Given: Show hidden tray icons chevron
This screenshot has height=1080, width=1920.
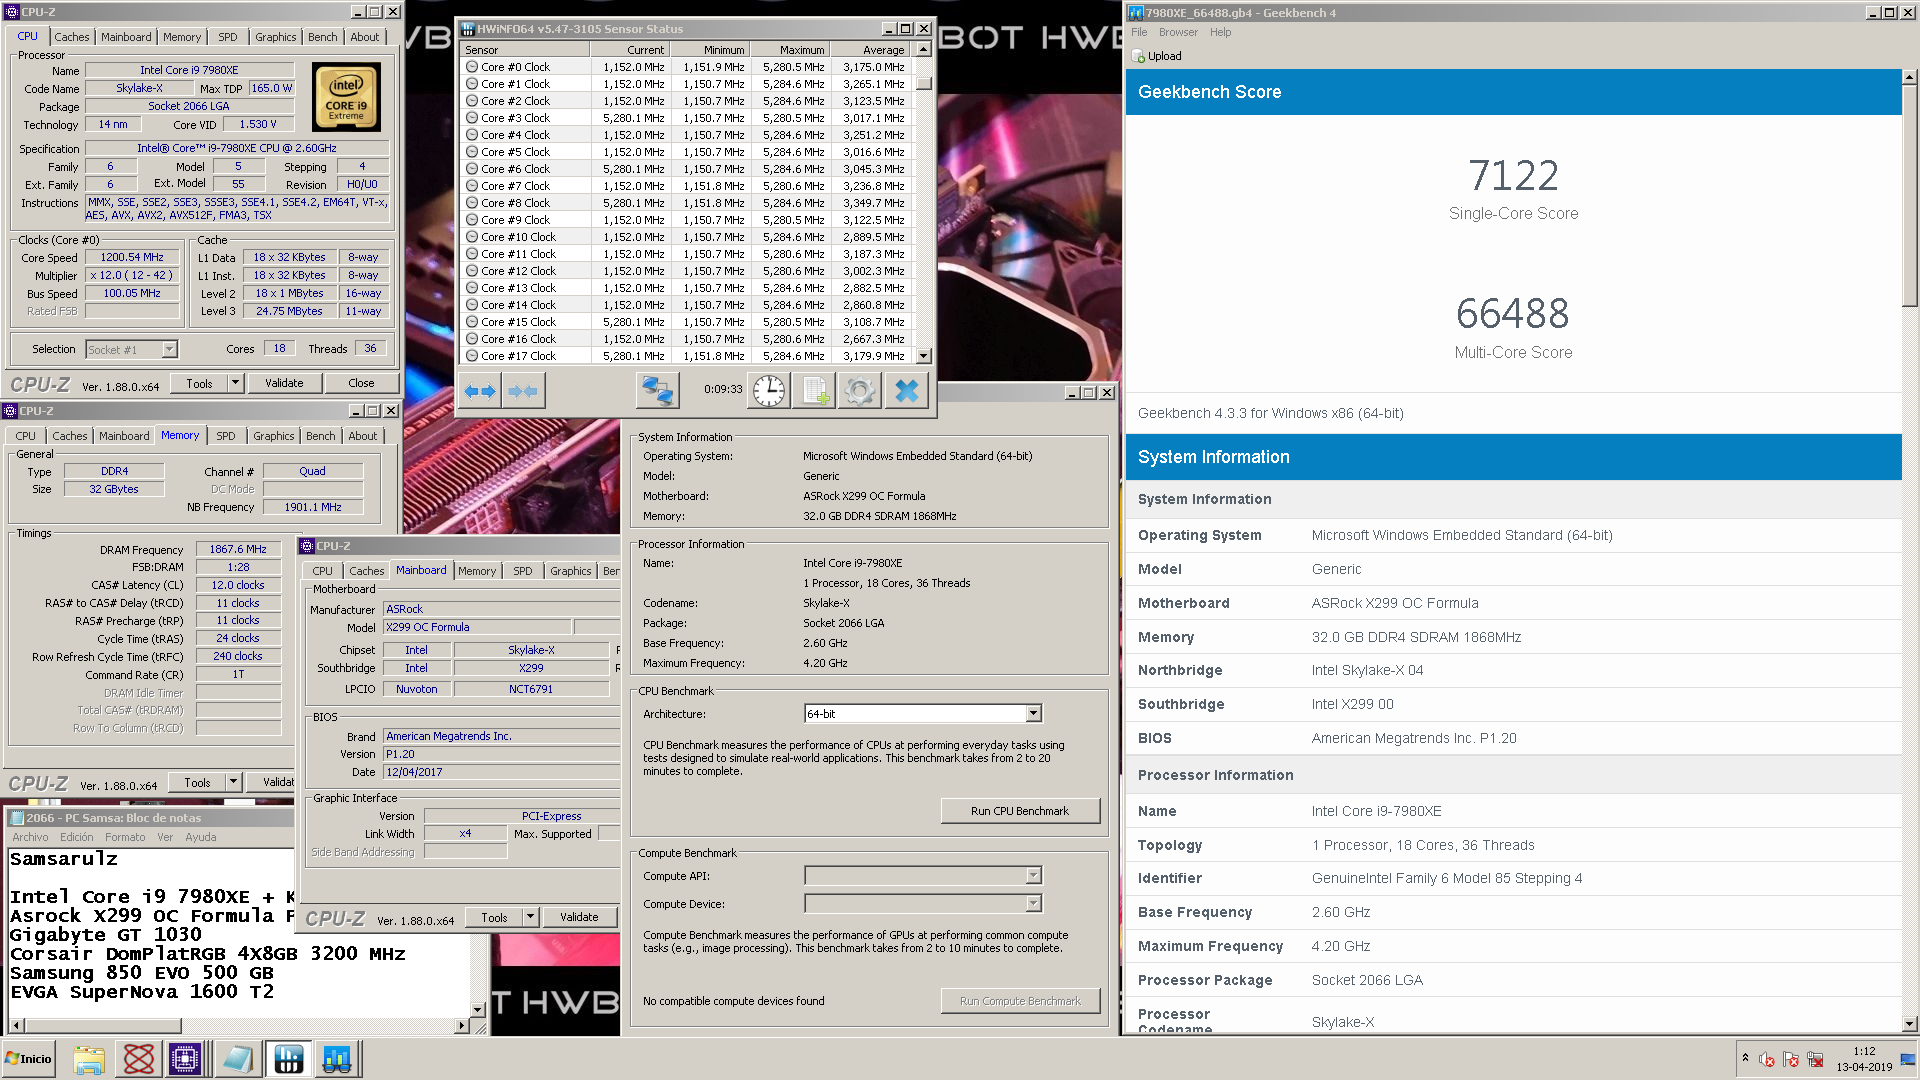Looking at the screenshot, I should [x=1745, y=1058].
